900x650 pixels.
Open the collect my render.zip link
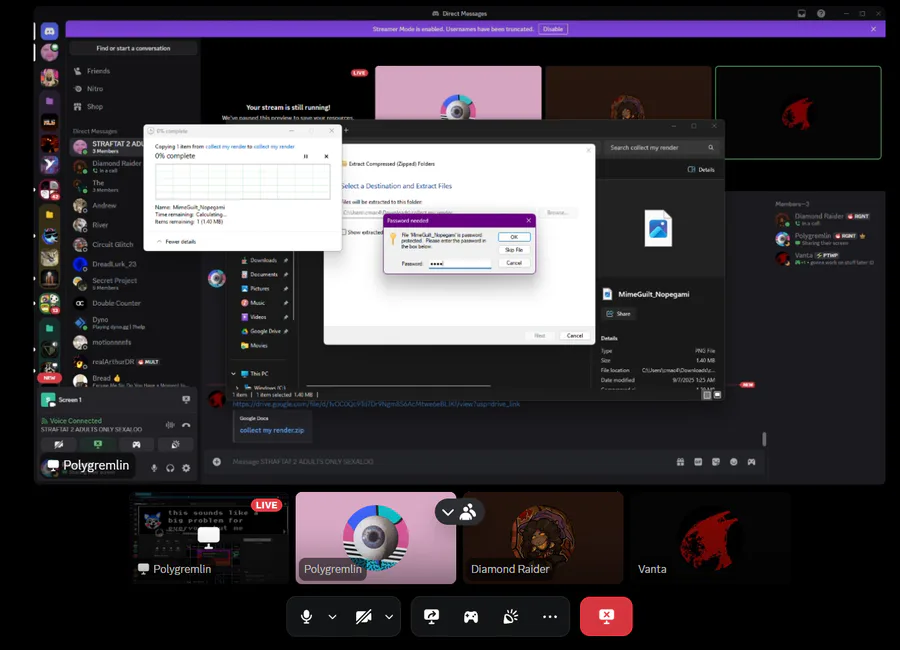tap(272, 430)
